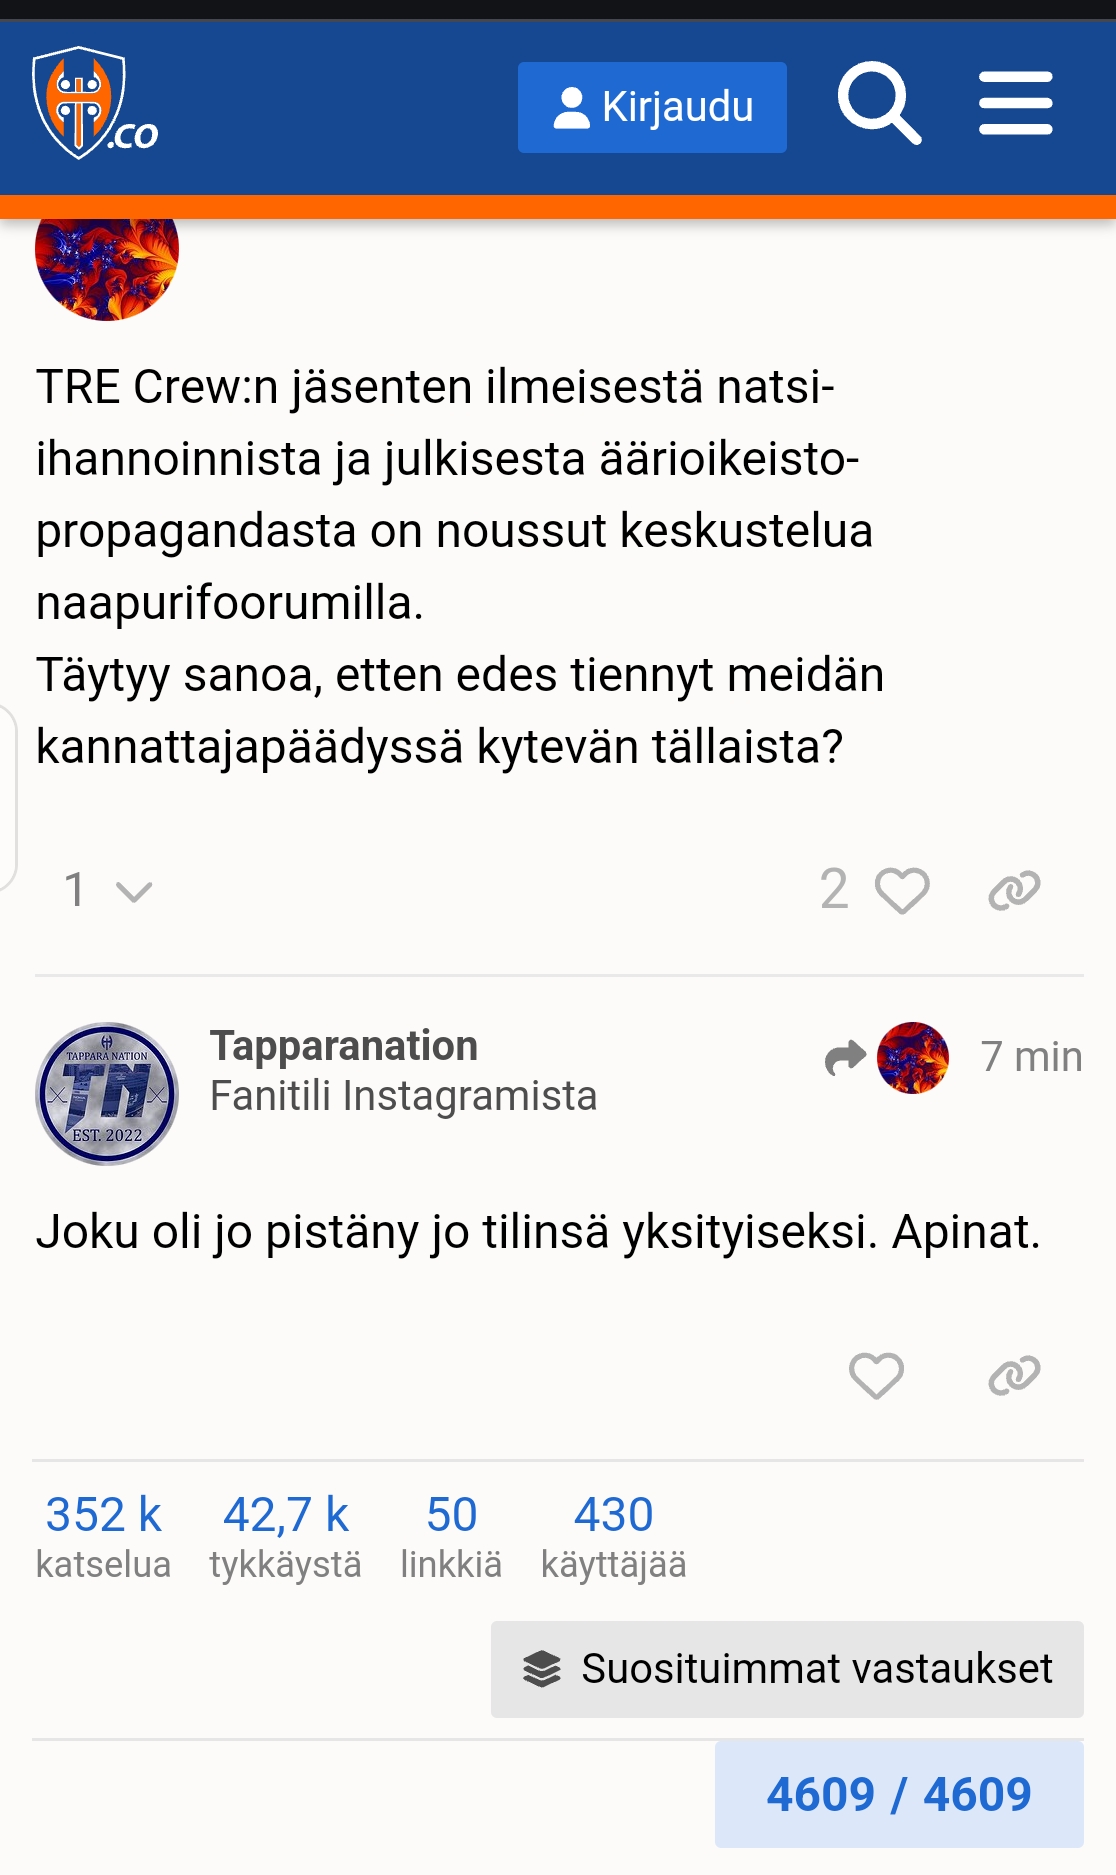Screen dimensions: 1116x1875
Task: Open the hamburger menu
Action: [1015, 104]
